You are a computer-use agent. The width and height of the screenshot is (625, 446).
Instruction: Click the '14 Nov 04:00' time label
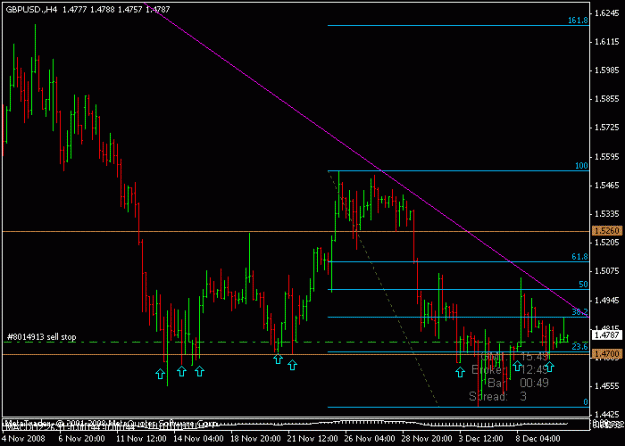[199, 439]
